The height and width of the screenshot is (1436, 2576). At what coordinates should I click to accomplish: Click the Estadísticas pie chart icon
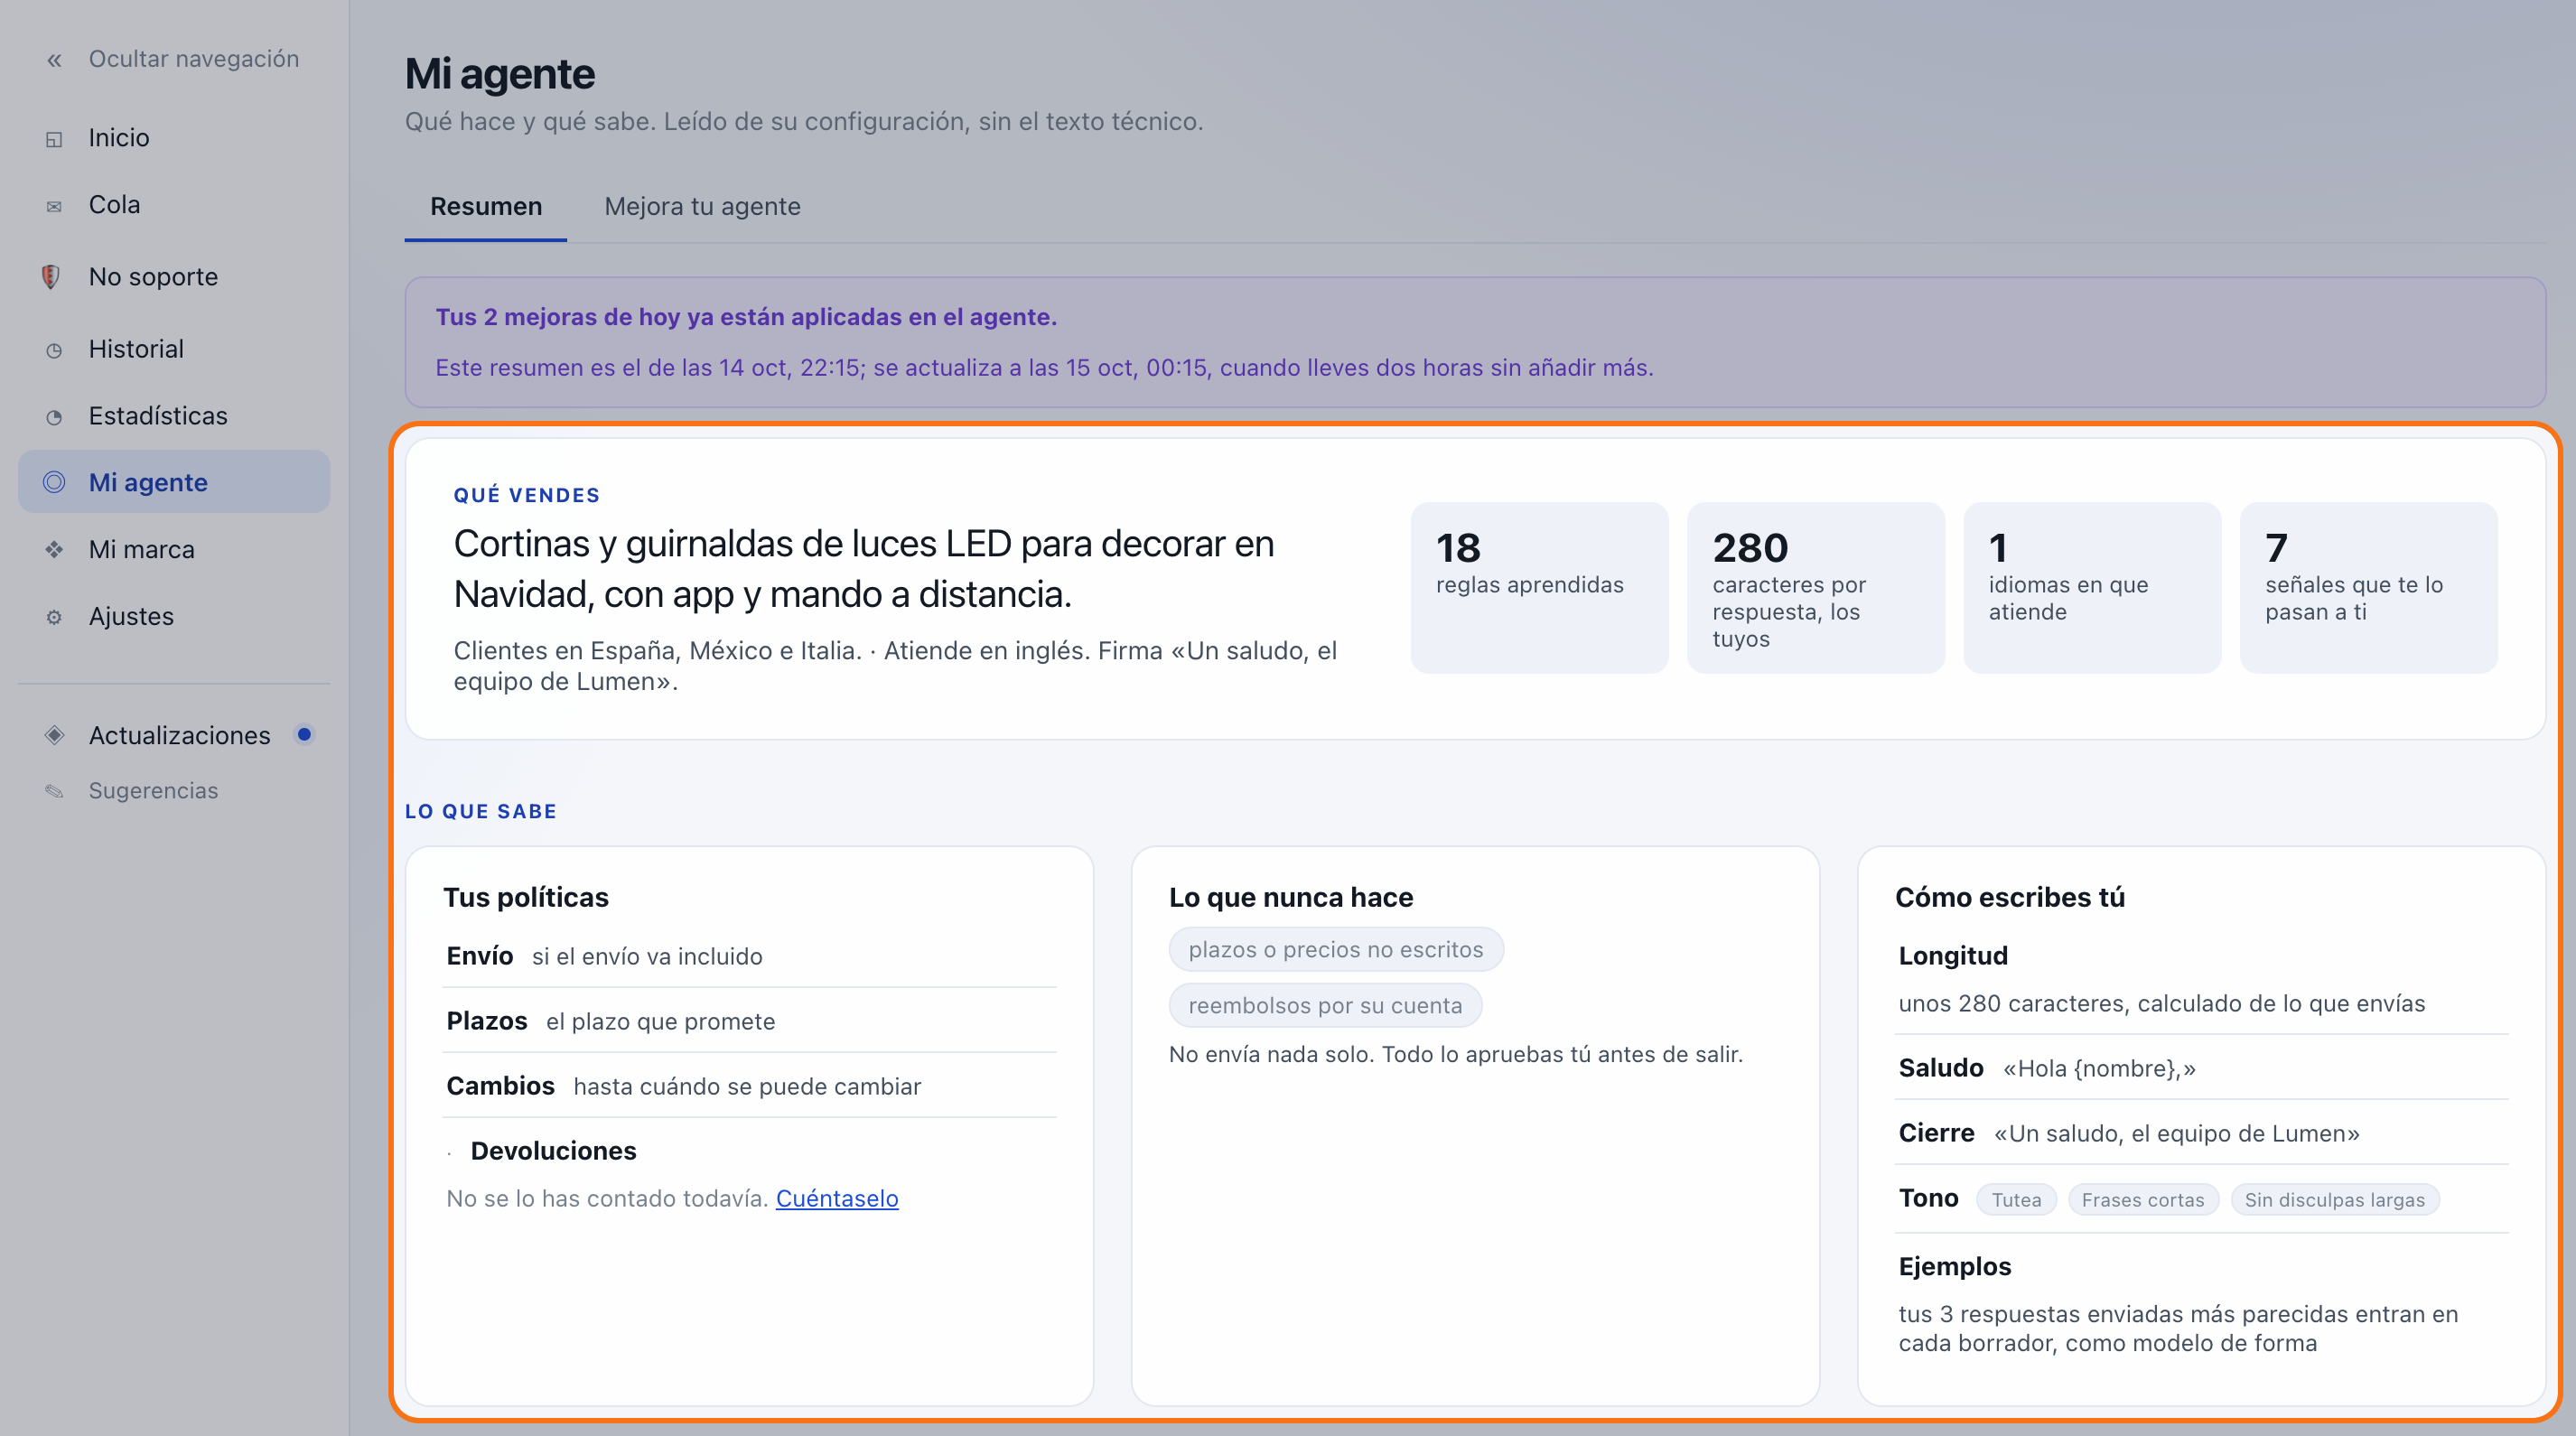pyautogui.click(x=54, y=417)
